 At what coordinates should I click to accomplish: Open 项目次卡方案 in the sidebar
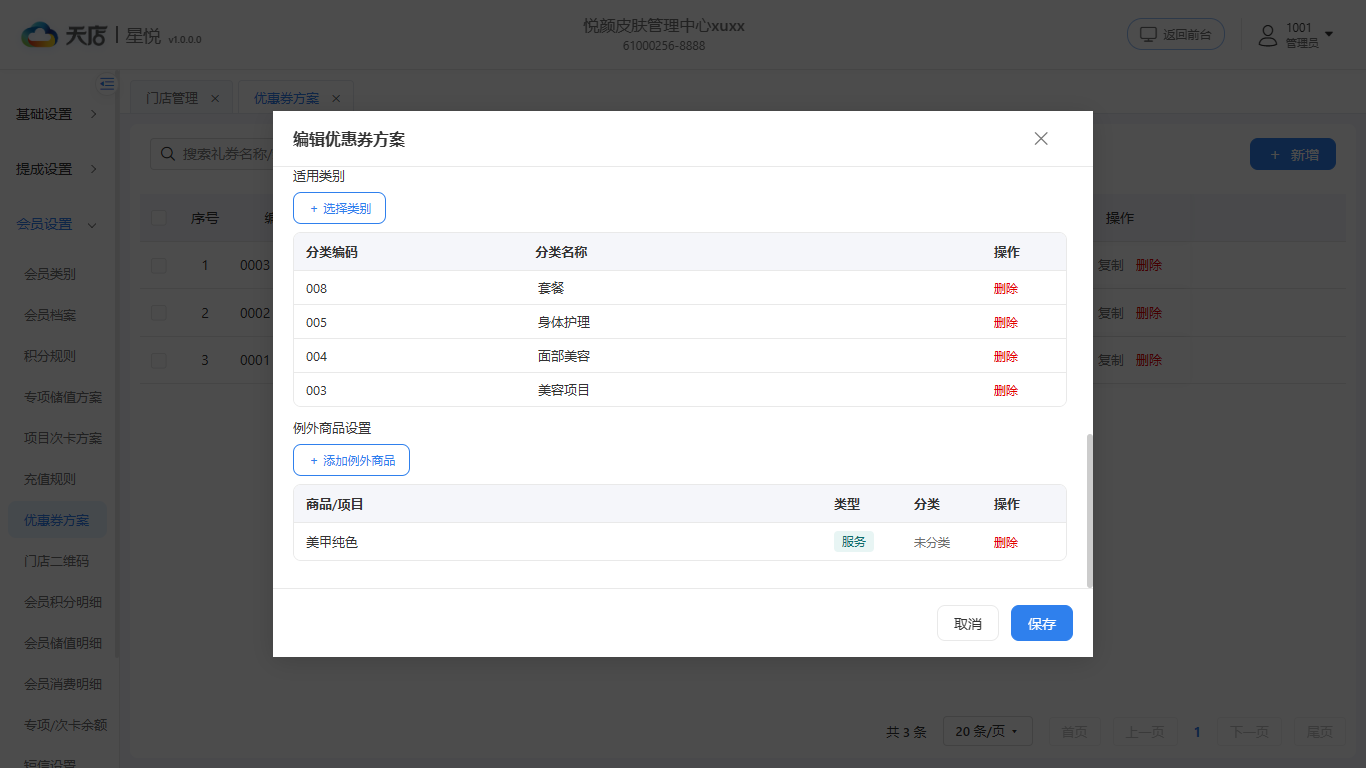(x=63, y=438)
